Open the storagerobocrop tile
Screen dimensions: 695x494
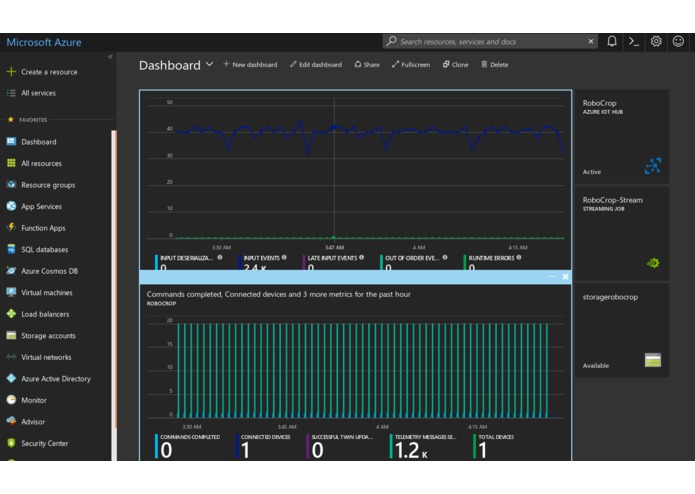point(622,331)
